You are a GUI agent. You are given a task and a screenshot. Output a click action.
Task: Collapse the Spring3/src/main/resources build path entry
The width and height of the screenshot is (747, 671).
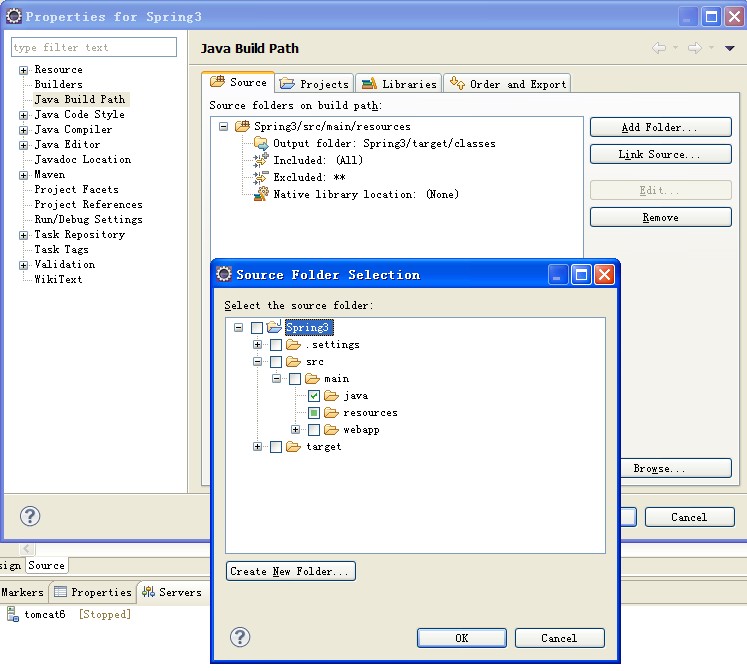[223, 126]
